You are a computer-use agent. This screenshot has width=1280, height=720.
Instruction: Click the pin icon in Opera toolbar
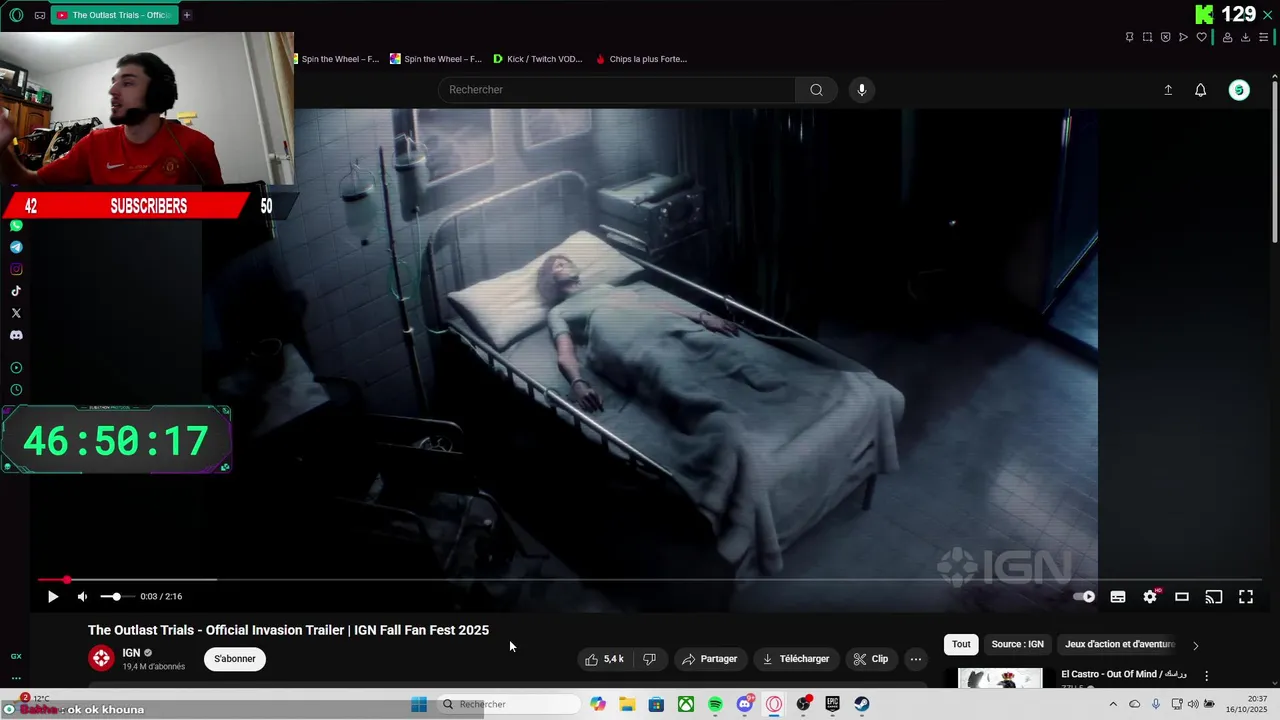(x=1129, y=37)
